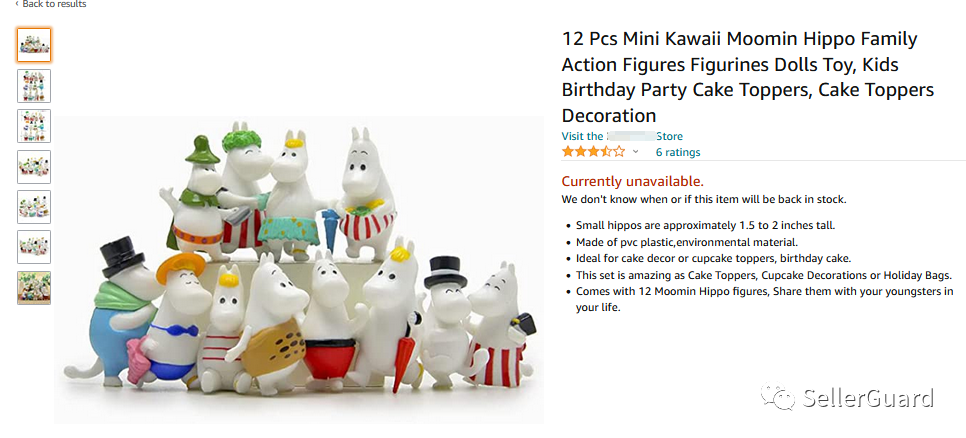Open the last thumbnail with green leaves
The width and height of the screenshot is (966, 438).
(x=34, y=287)
